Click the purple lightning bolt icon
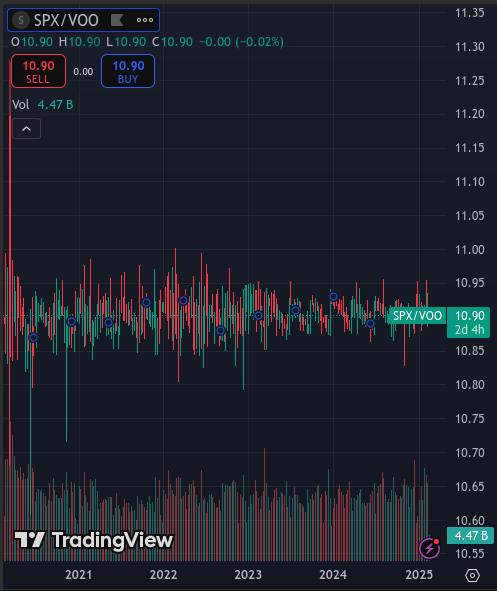This screenshot has width=497, height=591. 430,548
